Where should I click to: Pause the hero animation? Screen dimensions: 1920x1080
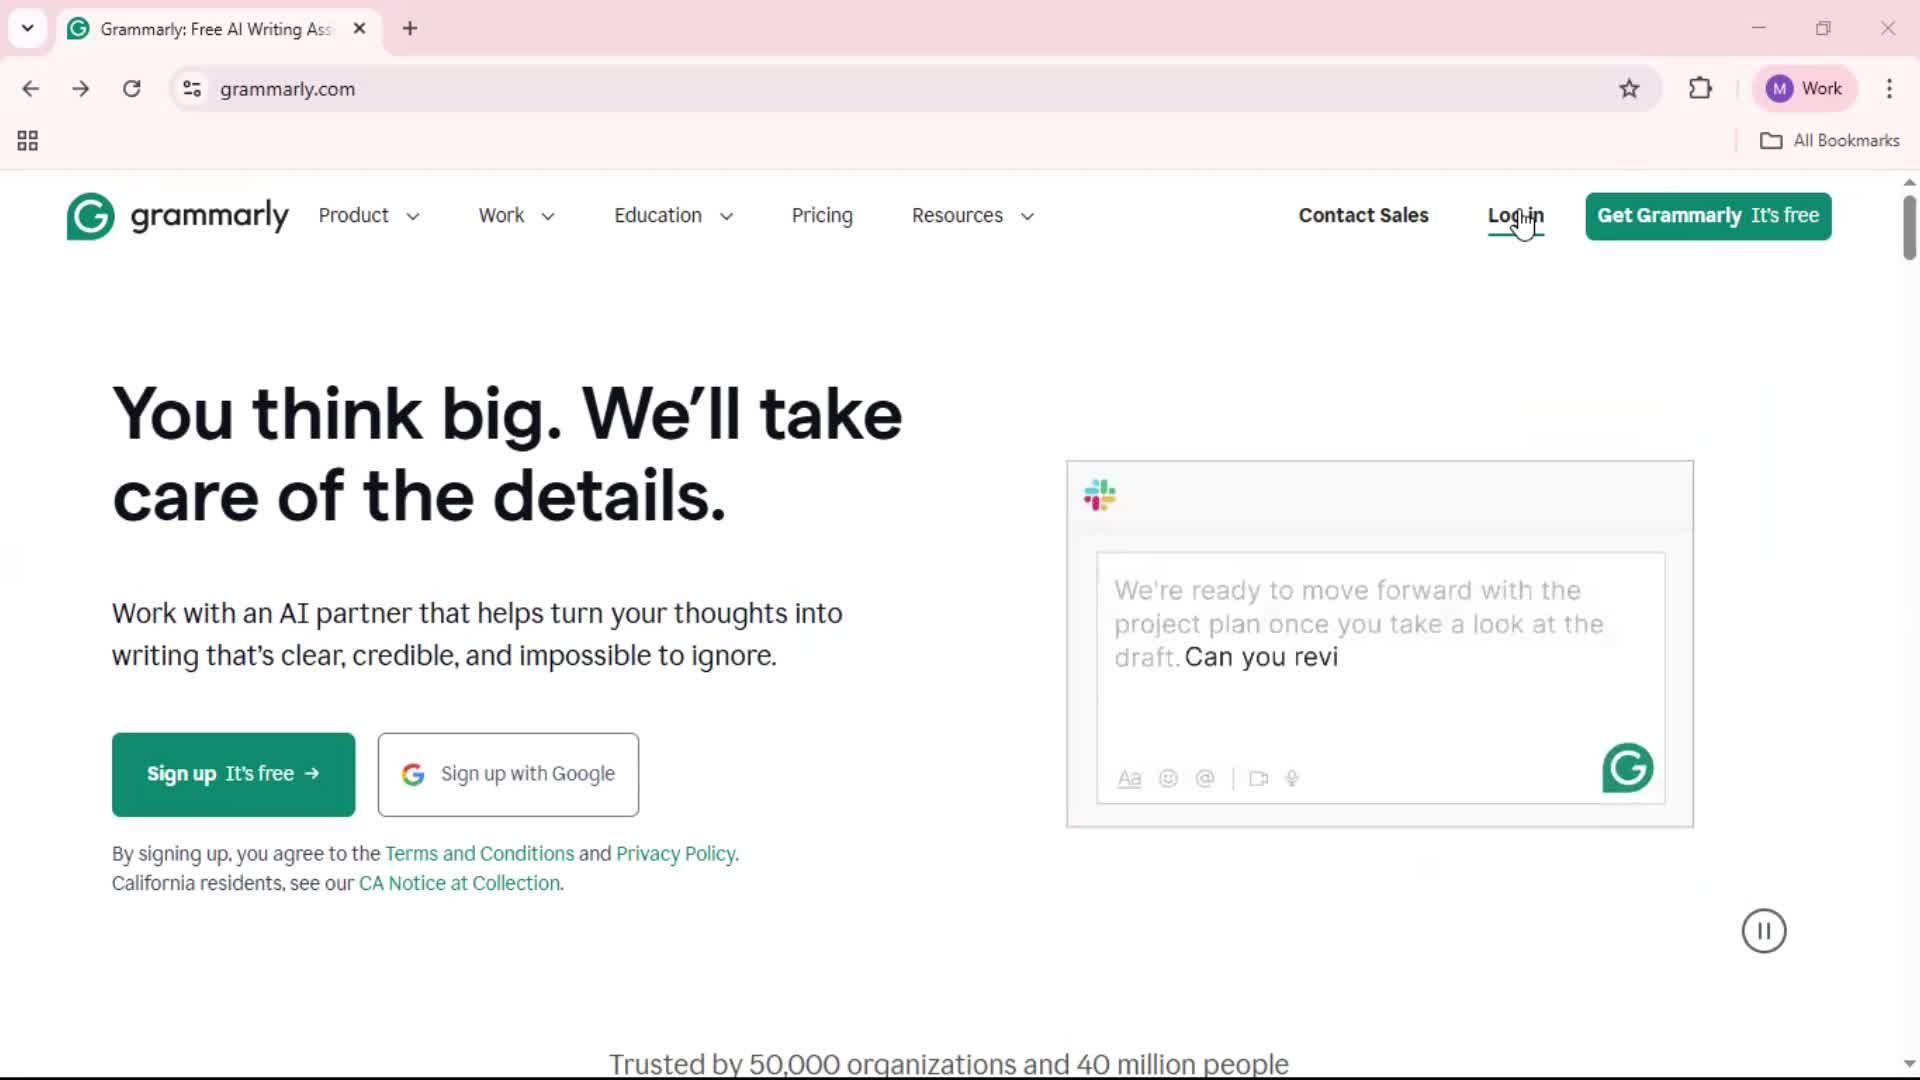[1763, 931]
